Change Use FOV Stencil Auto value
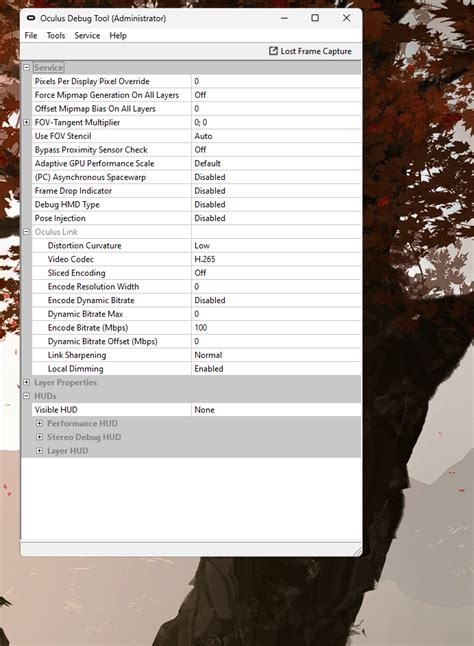The height and width of the screenshot is (646, 474). tap(276, 136)
